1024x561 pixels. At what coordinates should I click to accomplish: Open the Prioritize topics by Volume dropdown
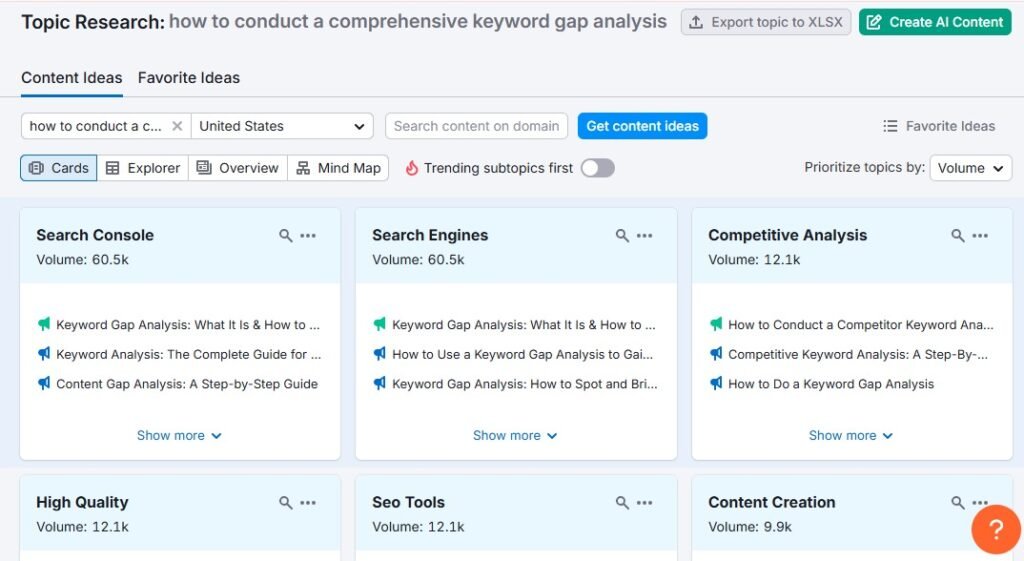(x=970, y=168)
